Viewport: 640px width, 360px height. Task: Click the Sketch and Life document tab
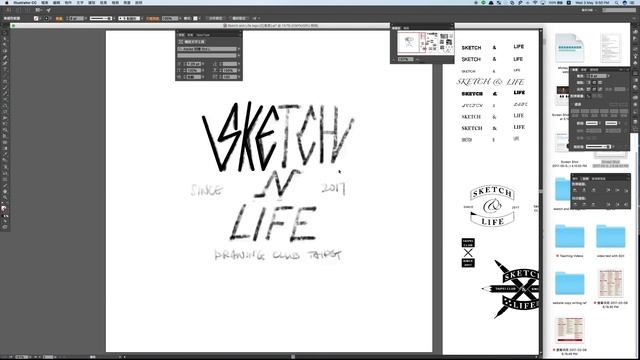click(271, 25)
